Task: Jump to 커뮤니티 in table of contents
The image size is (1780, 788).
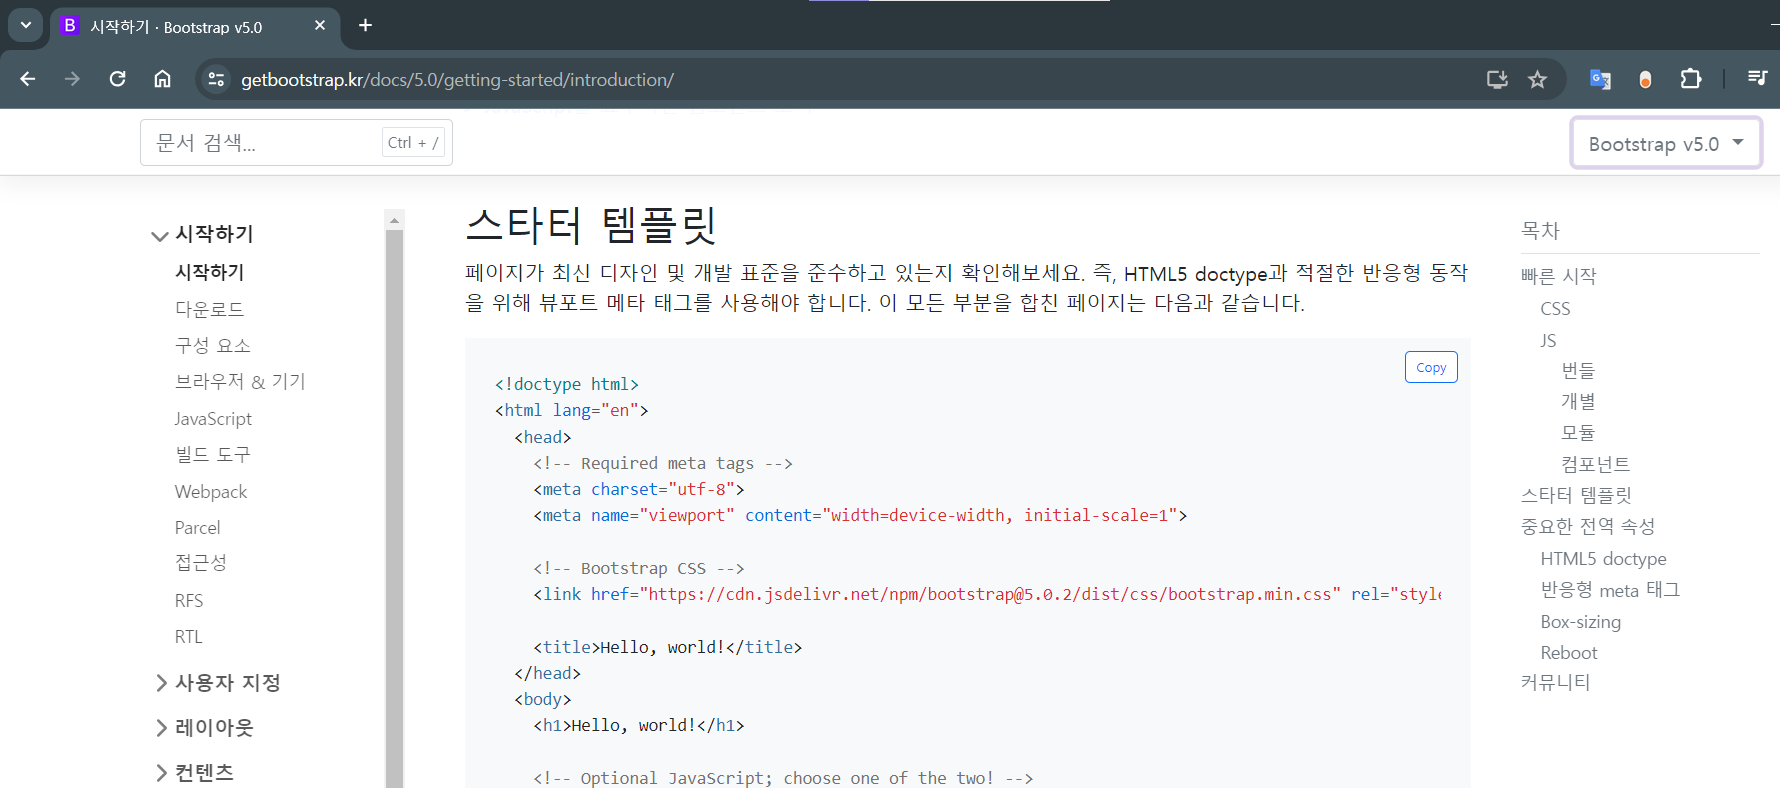Action: tap(1555, 683)
